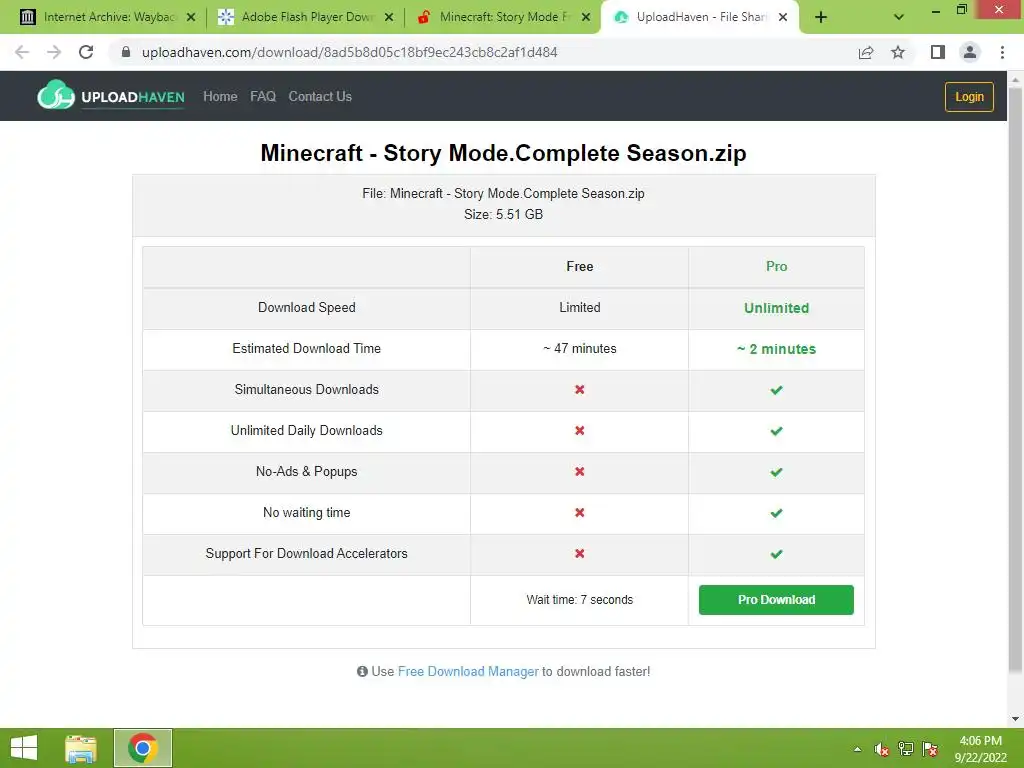Close the Minecraft Story Mode tab
The height and width of the screenshot is (768, 1024).
(586, 18)
